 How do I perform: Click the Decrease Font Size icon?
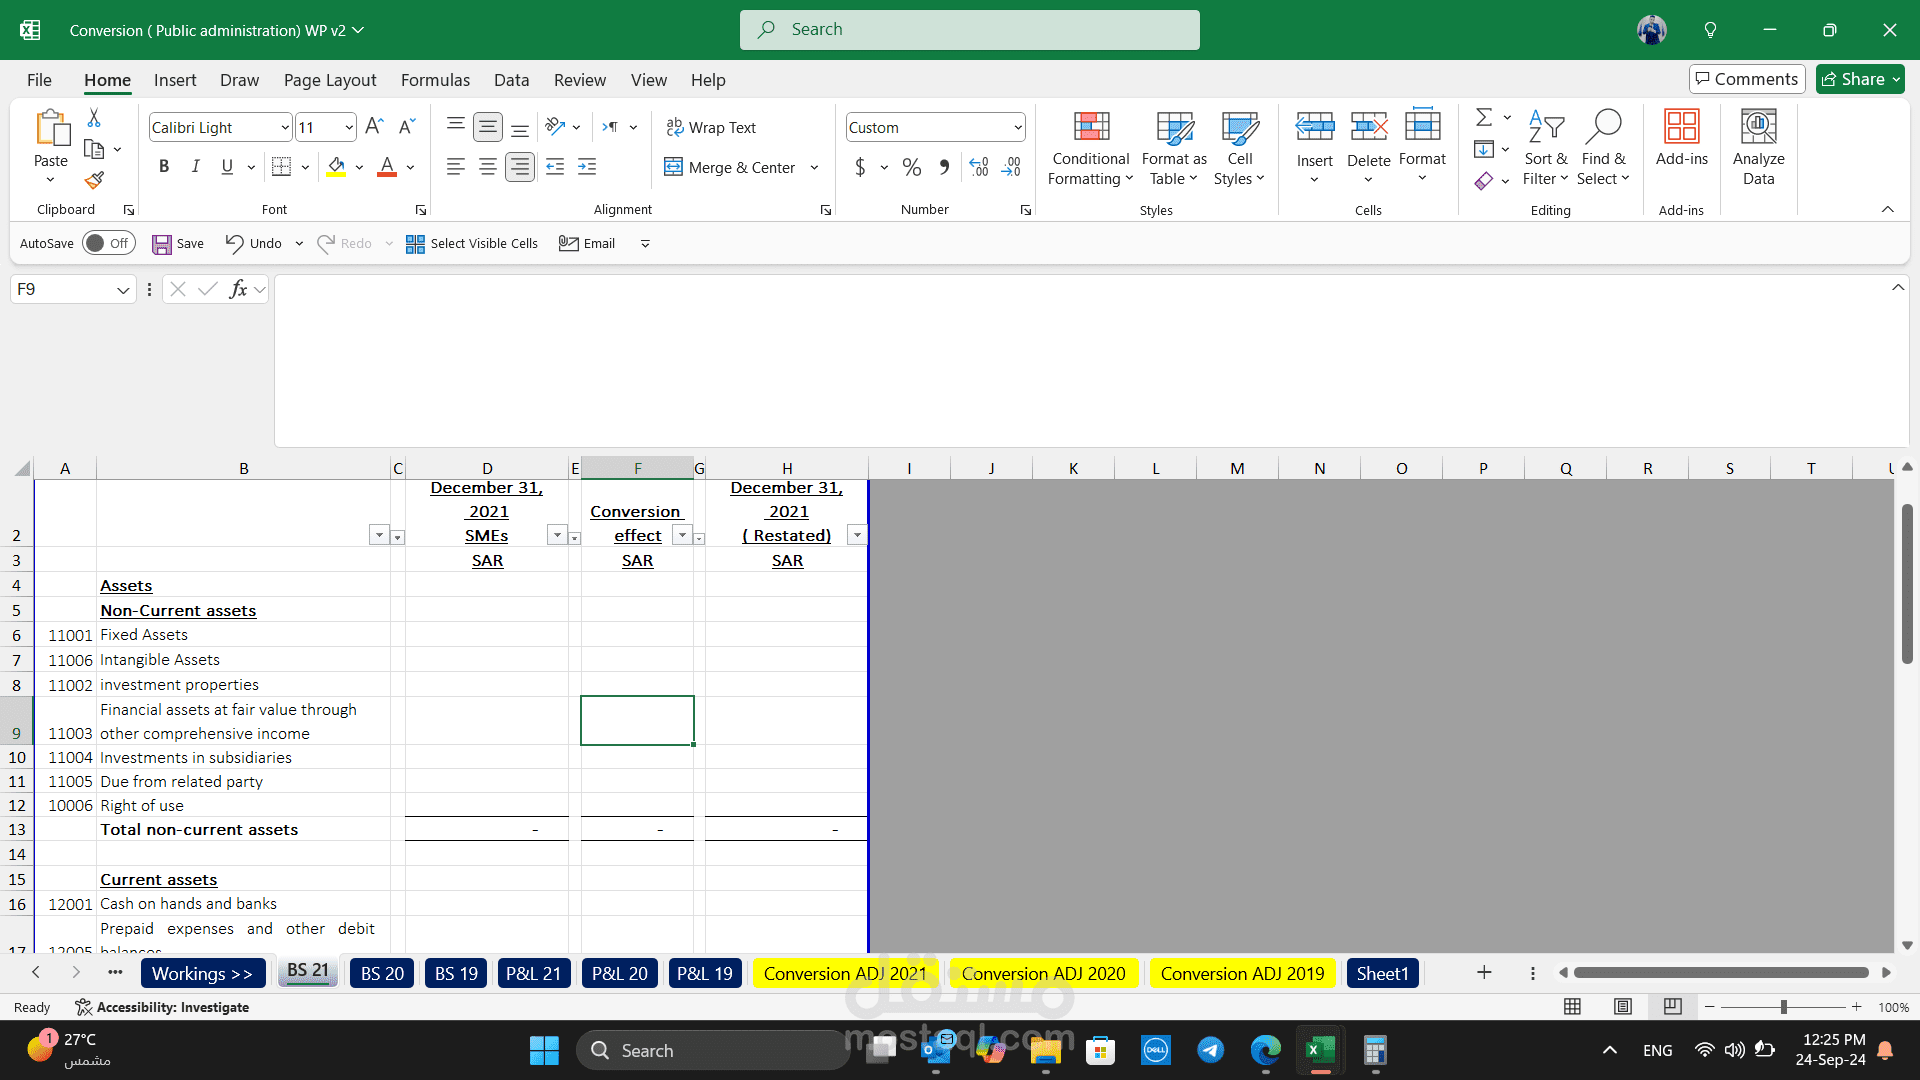click(406, 127)
